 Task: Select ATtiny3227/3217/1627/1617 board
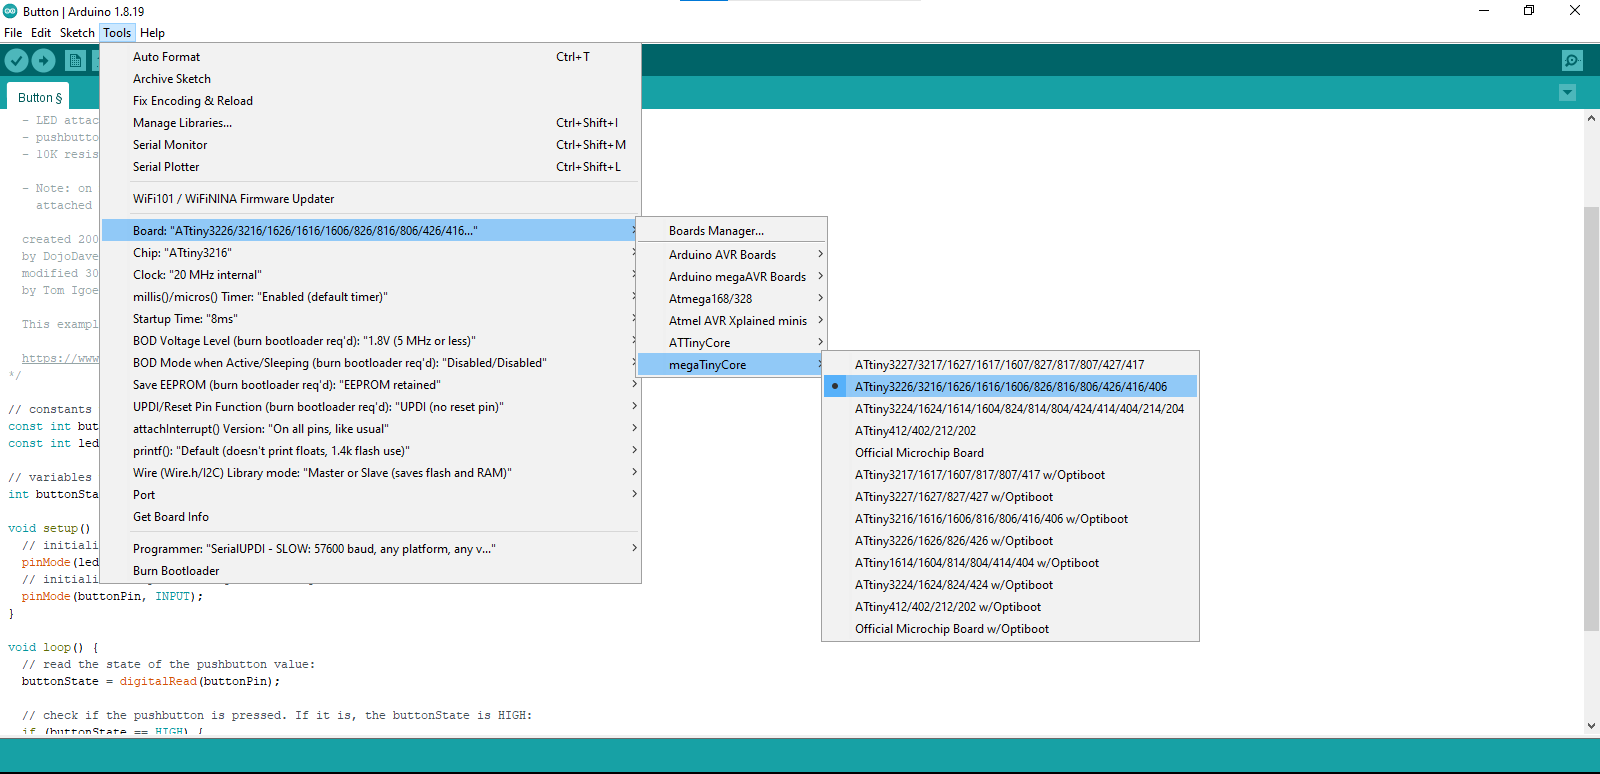pos(1010,365)
